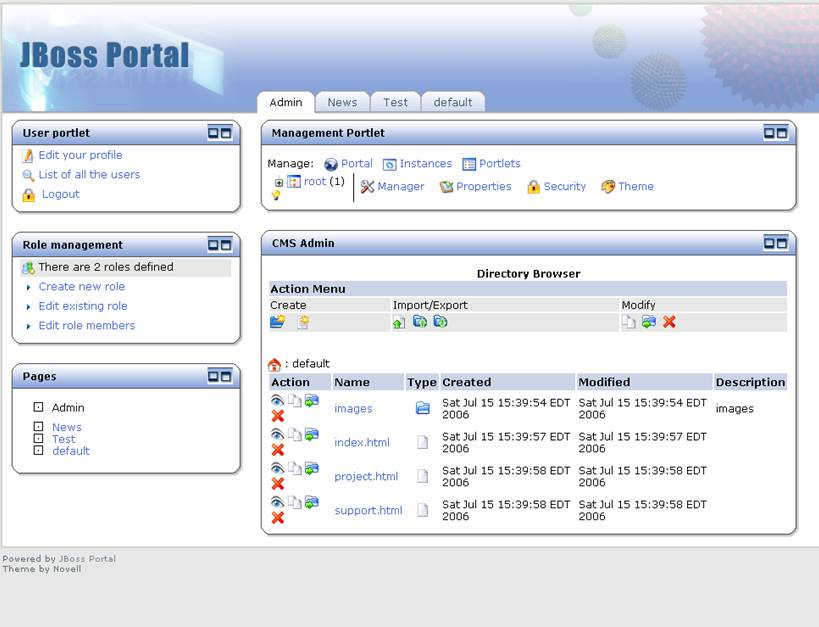819x627 pixels.
Task: Delete the images folder with the red X
Action: (278, 416)
